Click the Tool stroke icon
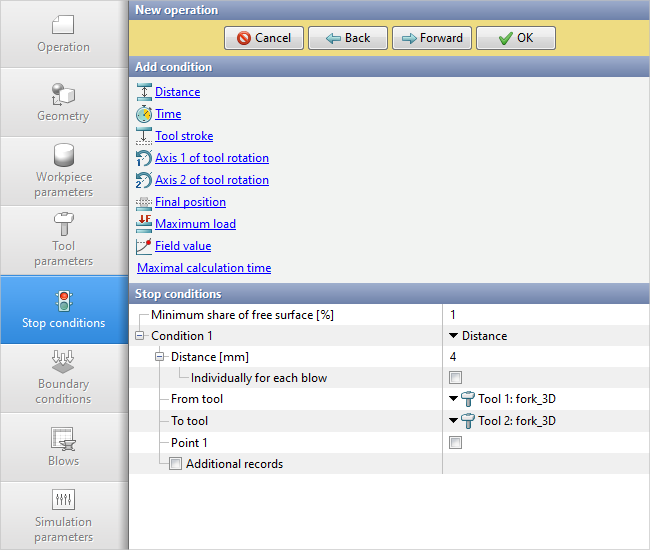The width and height of the screenshot is (650, 550). pos(144,136)
